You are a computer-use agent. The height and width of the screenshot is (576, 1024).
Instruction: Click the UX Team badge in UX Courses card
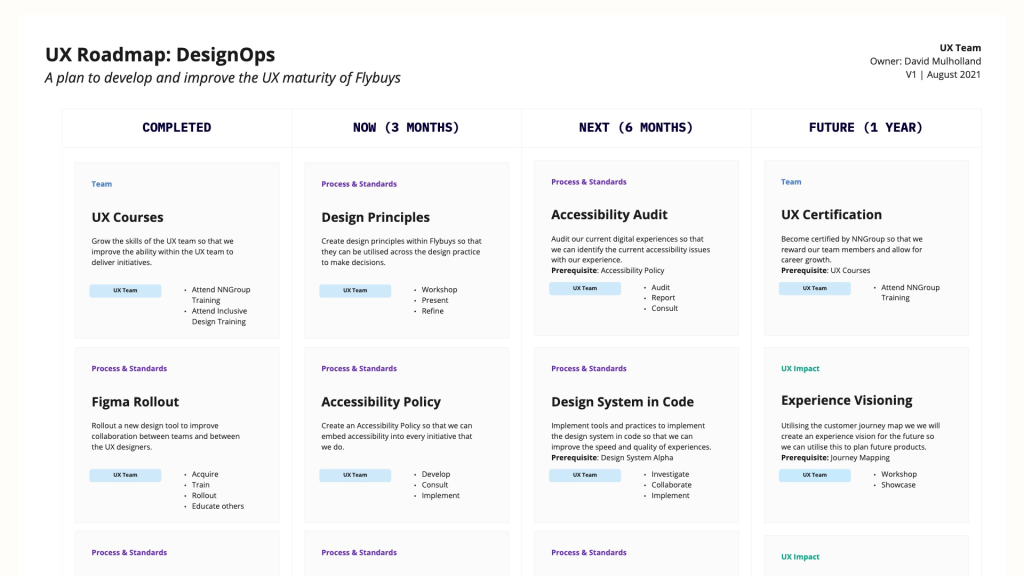pos(125,291)
